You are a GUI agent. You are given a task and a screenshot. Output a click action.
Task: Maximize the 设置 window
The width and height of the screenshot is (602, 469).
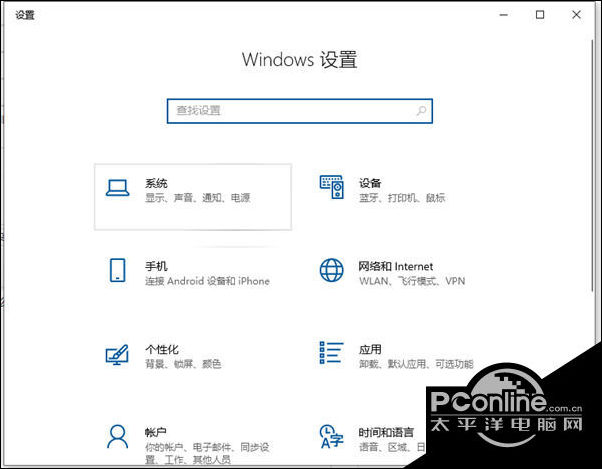[540, 15]
